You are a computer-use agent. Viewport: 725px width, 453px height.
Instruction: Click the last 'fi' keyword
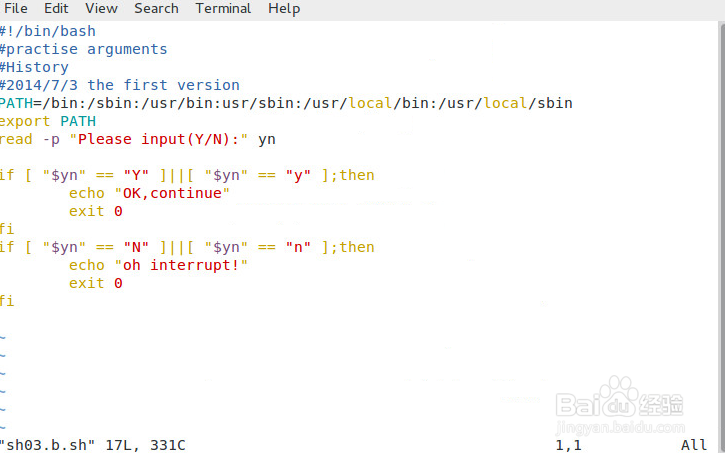point(7,301)
